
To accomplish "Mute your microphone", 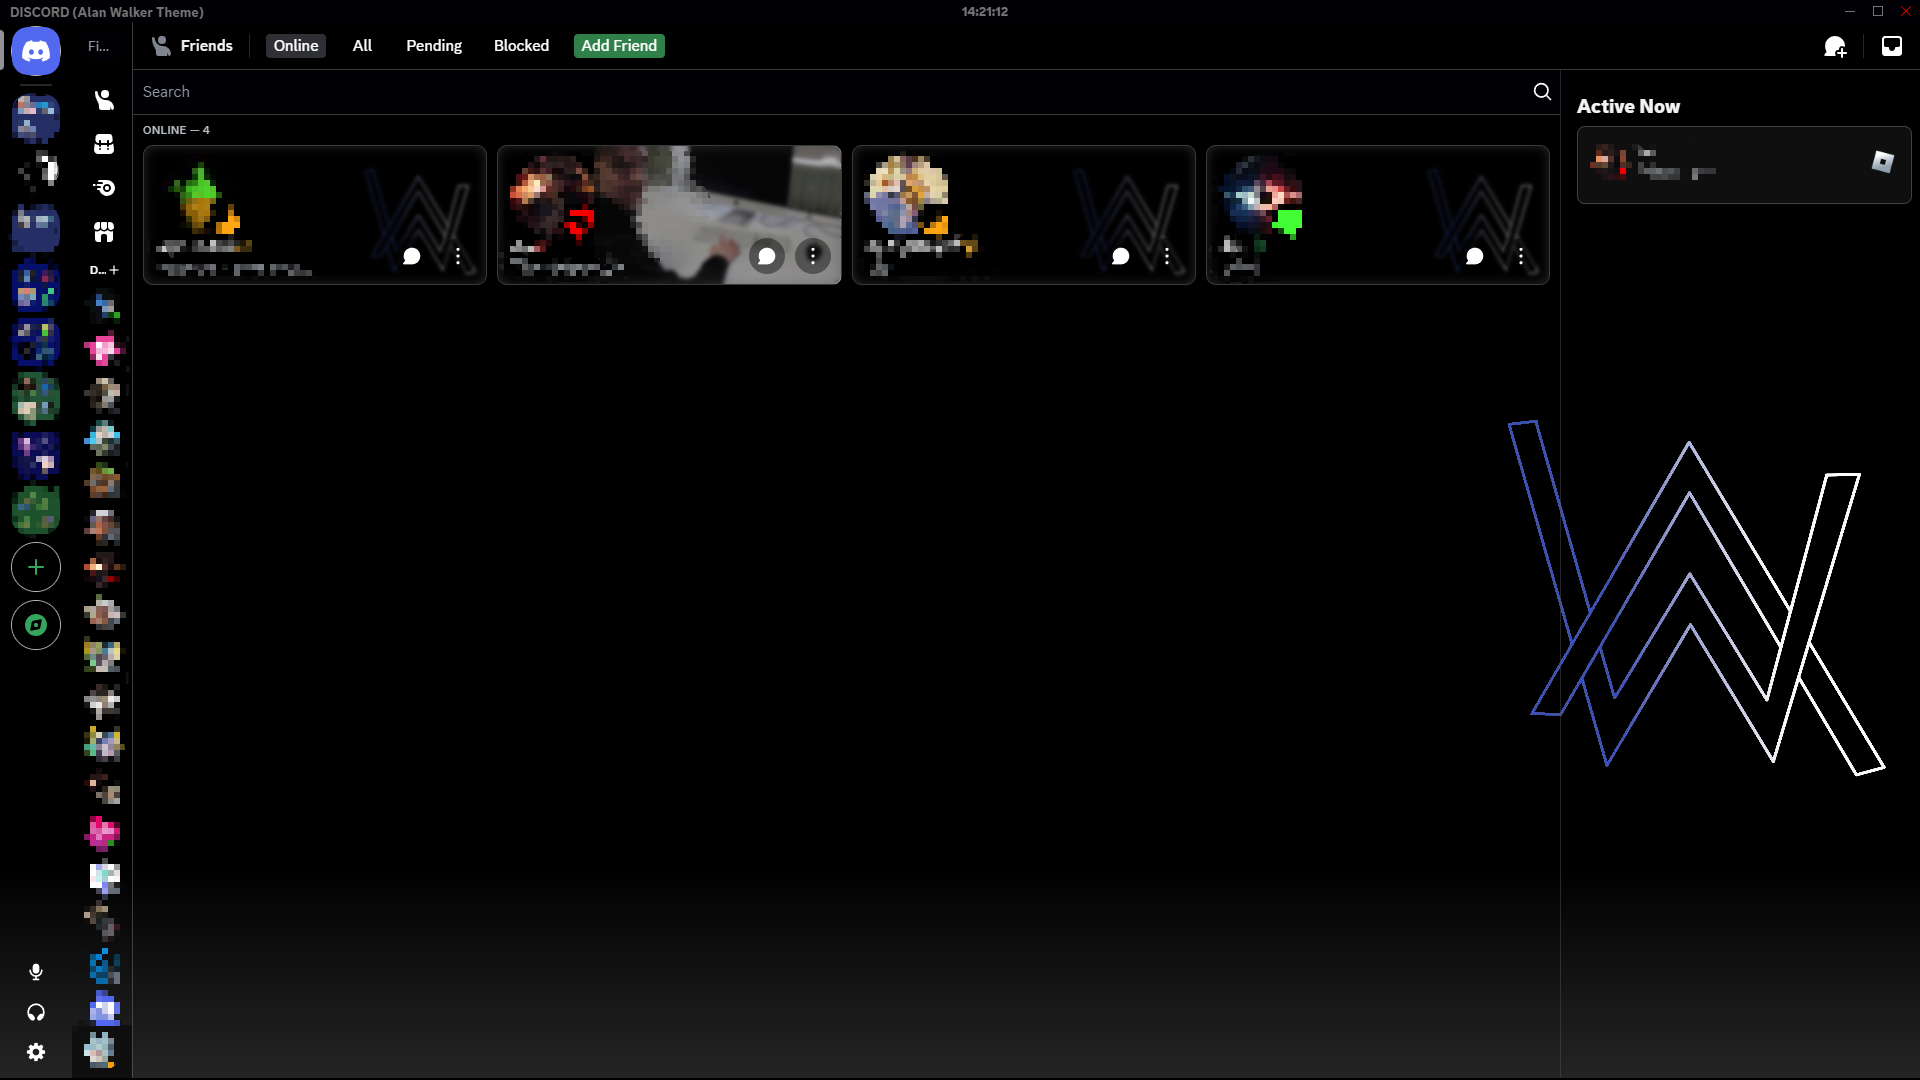I will click(x=36, y=971).
